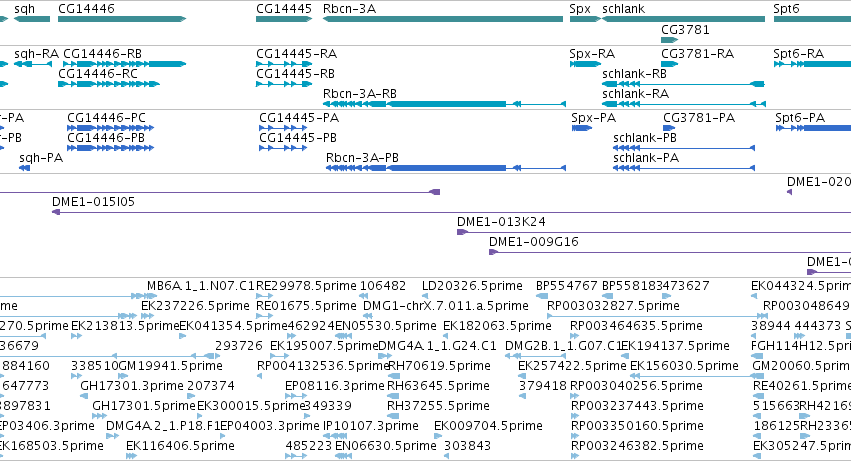This screenshot has height=461, width=851.
Task: Select EST EK182063.5prime
Action: coord(497,326)
